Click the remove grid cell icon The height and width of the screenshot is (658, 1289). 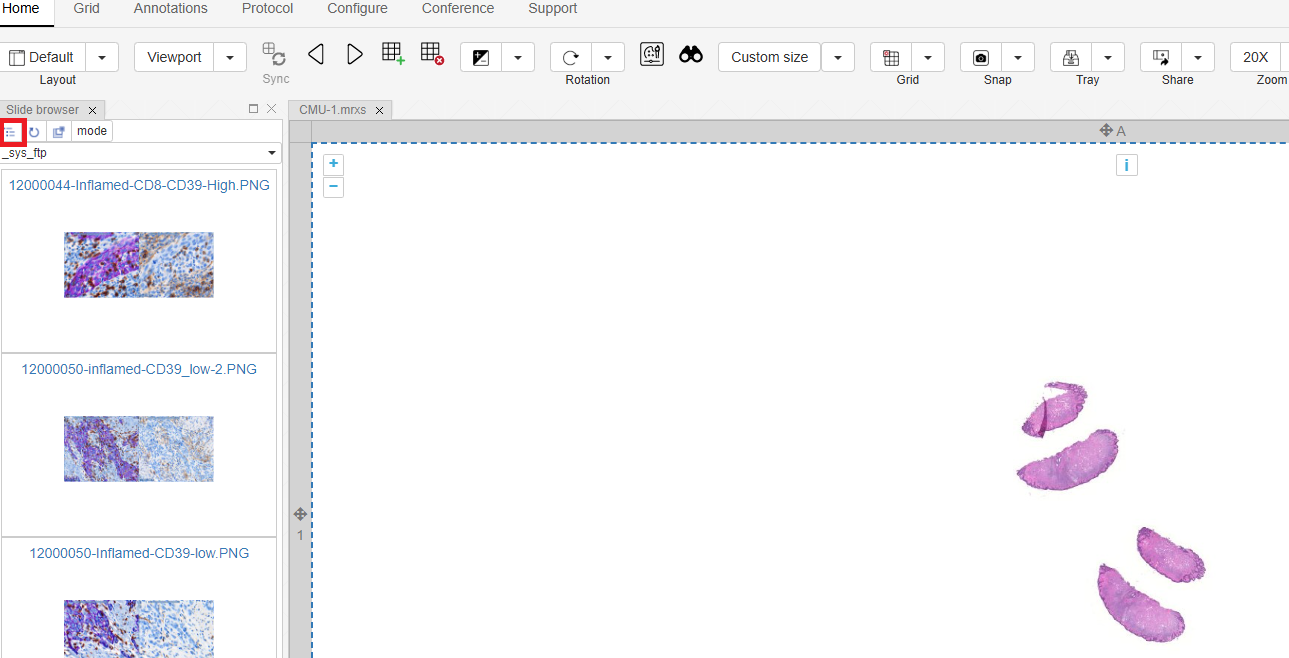[x=432, y=54]
